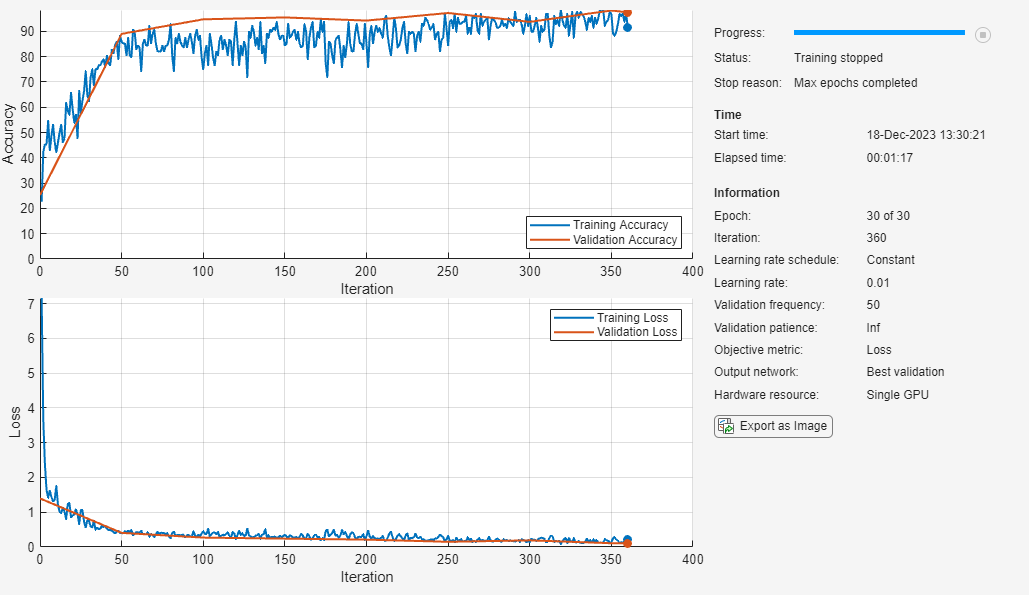Click the Best validation output network value
The image size is (1029, 595).
point(905,372)
